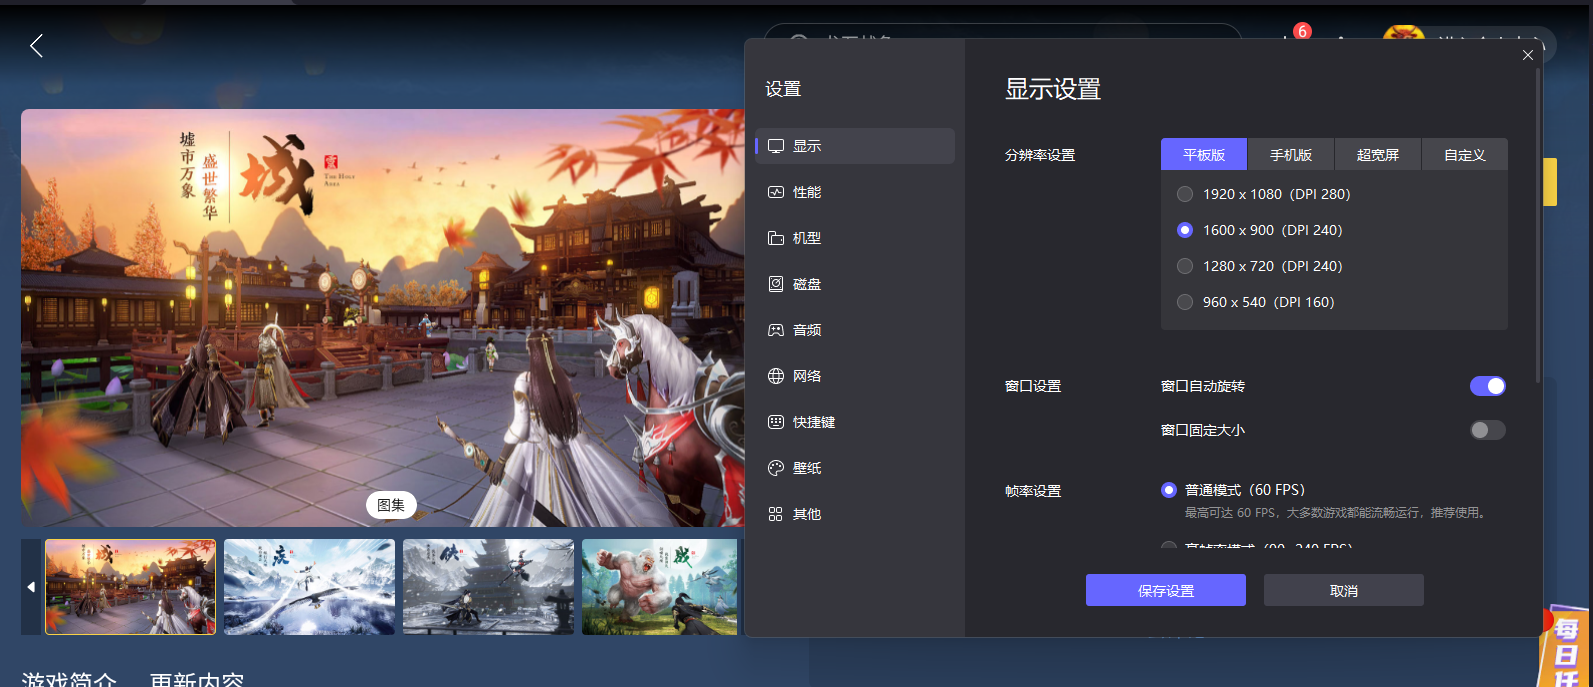This screenshot has width=1593, height=687.
Task: Switch to the 自定义 resolution tab
Action: [x=1465, y=155]
